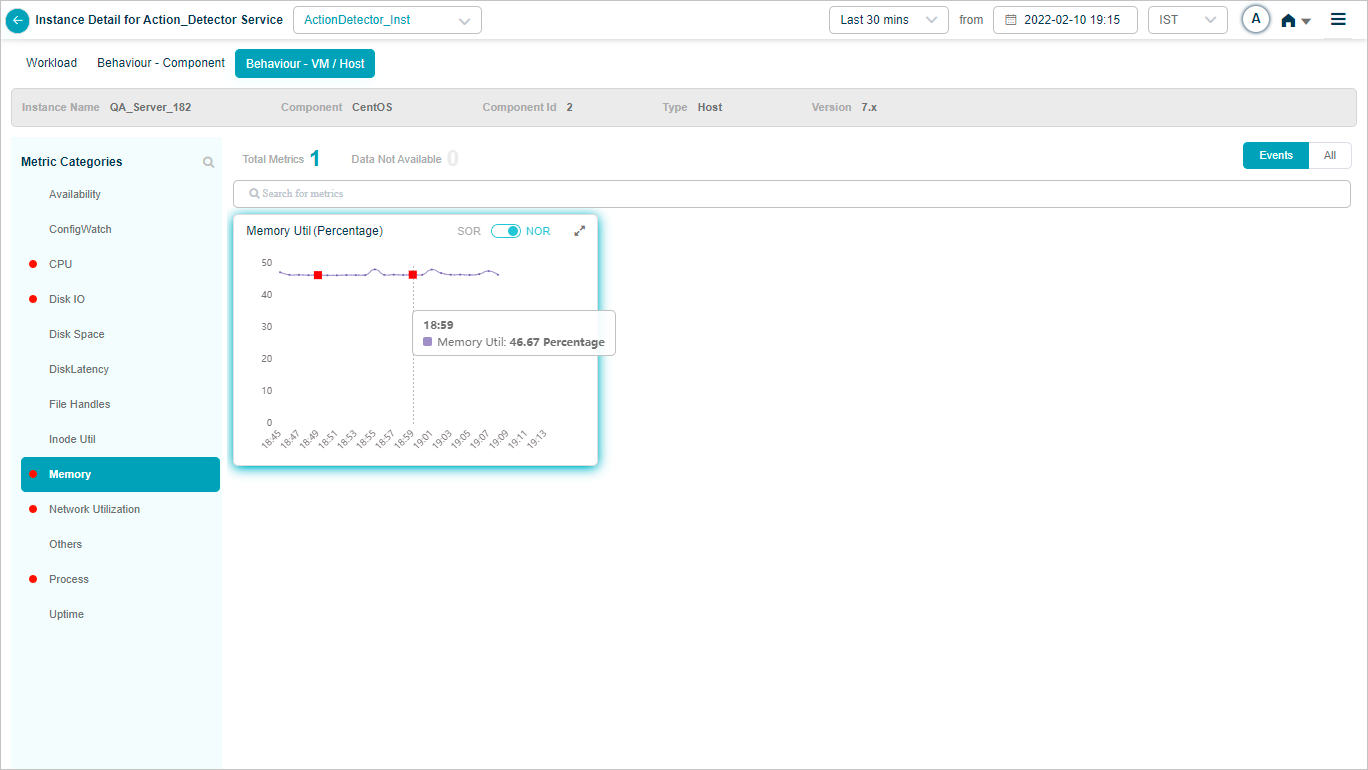Open the hamburger menu
This screenshot has width=1368, height=770.
[x=1338, y=19]
